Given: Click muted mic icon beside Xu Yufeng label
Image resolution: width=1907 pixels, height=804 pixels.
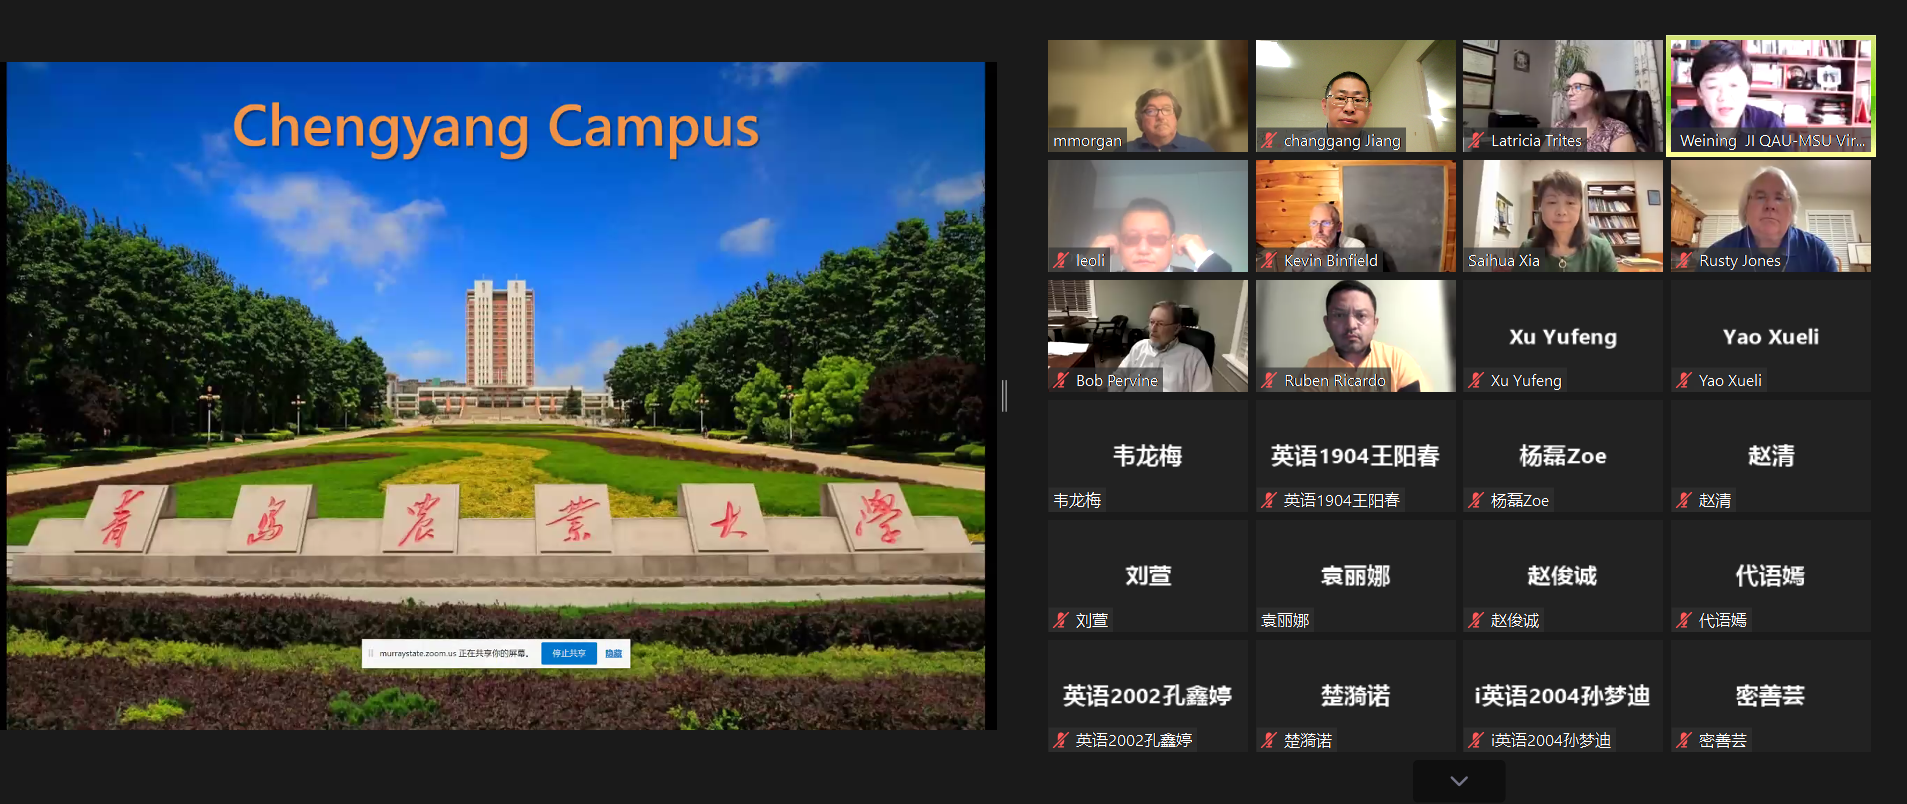Looking at the screenshot, I should click(x=1476, y=381).
